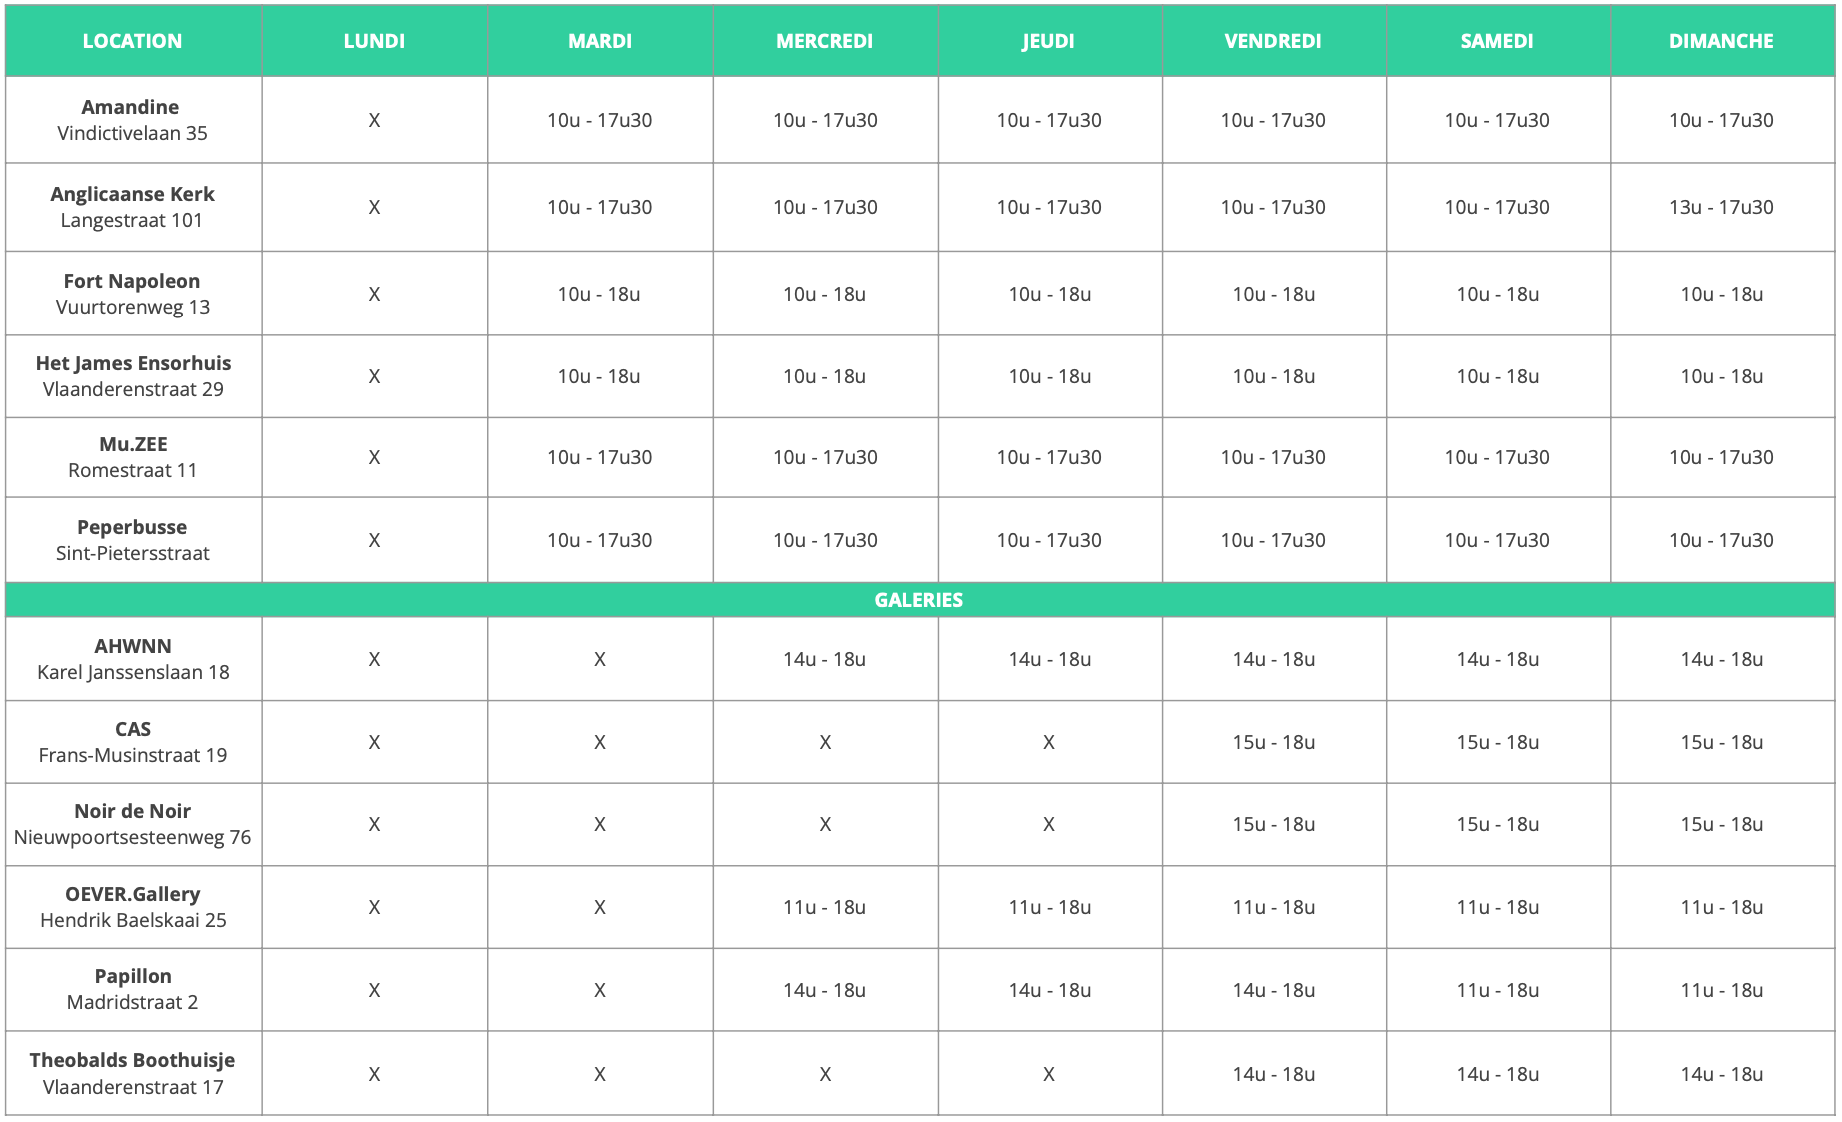Click the Fort Napoleon location name
This screenshot has width=1842, height=1122.
tap(132, 281)
